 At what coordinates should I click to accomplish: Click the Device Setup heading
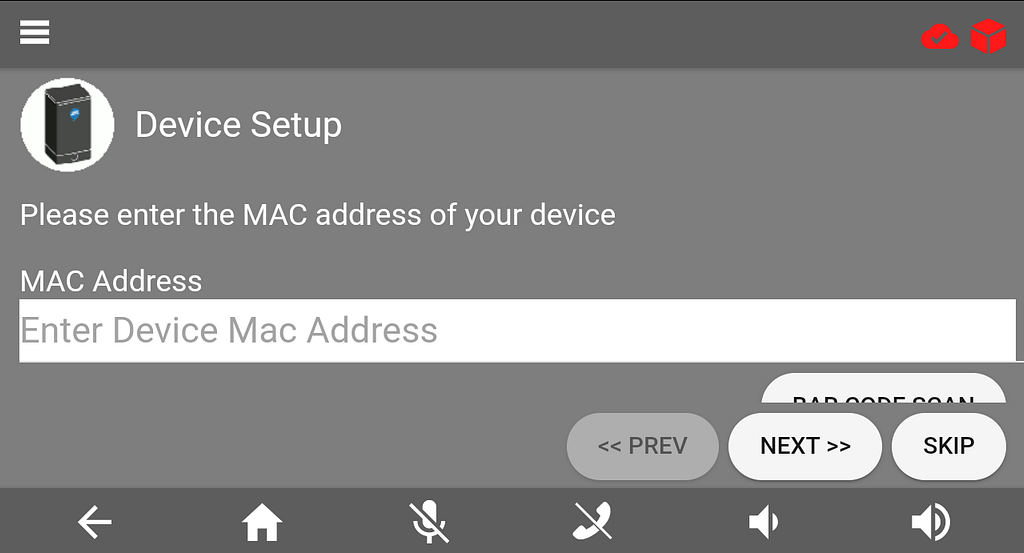238,125
